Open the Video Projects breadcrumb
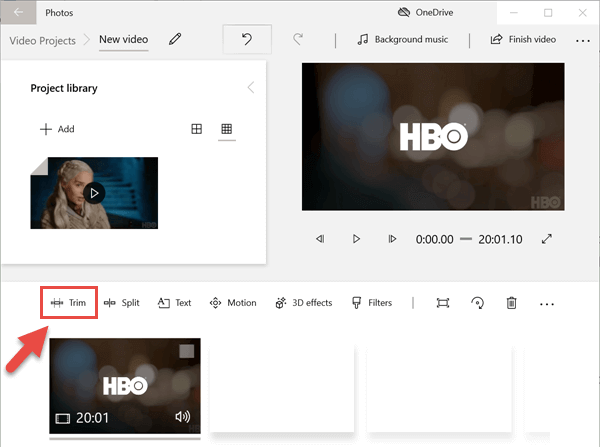This screenshot has height=447, width=600. [42, 41]
